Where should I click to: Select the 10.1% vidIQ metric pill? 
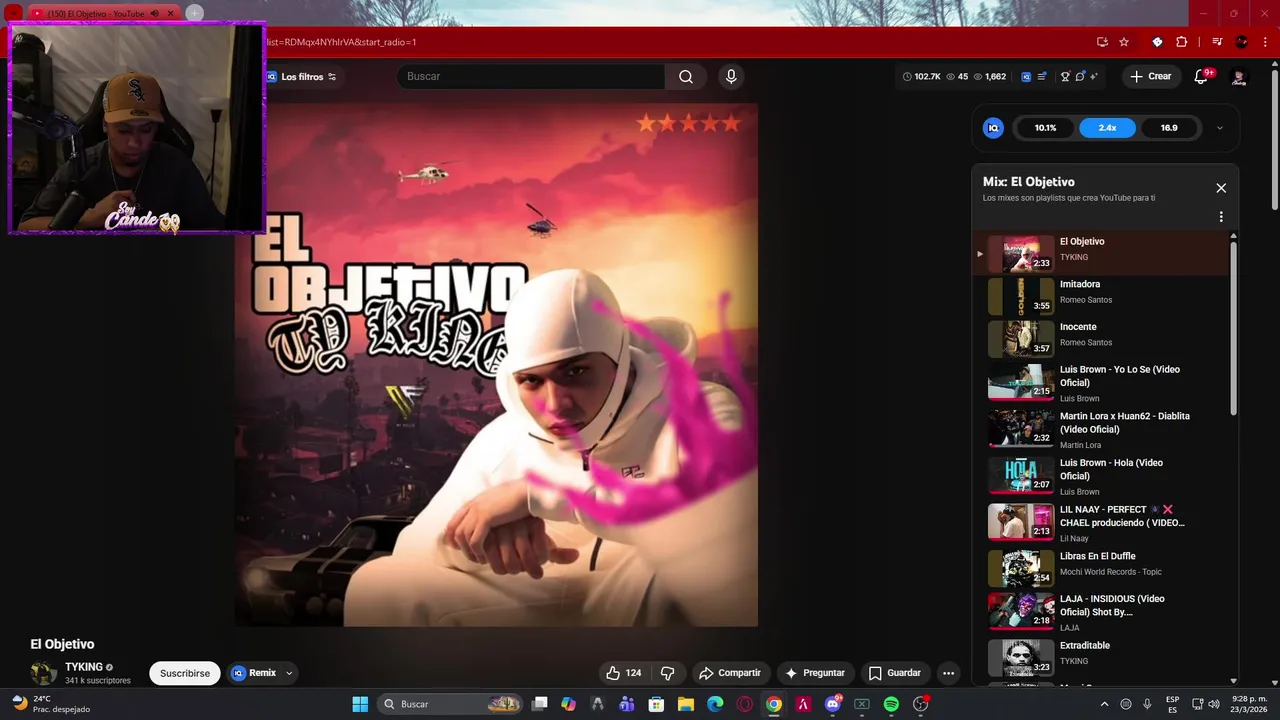(1046, 128)
